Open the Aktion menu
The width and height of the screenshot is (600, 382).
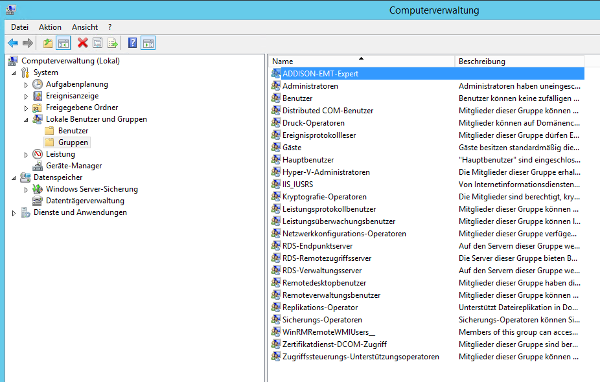(x=50, y=27)
